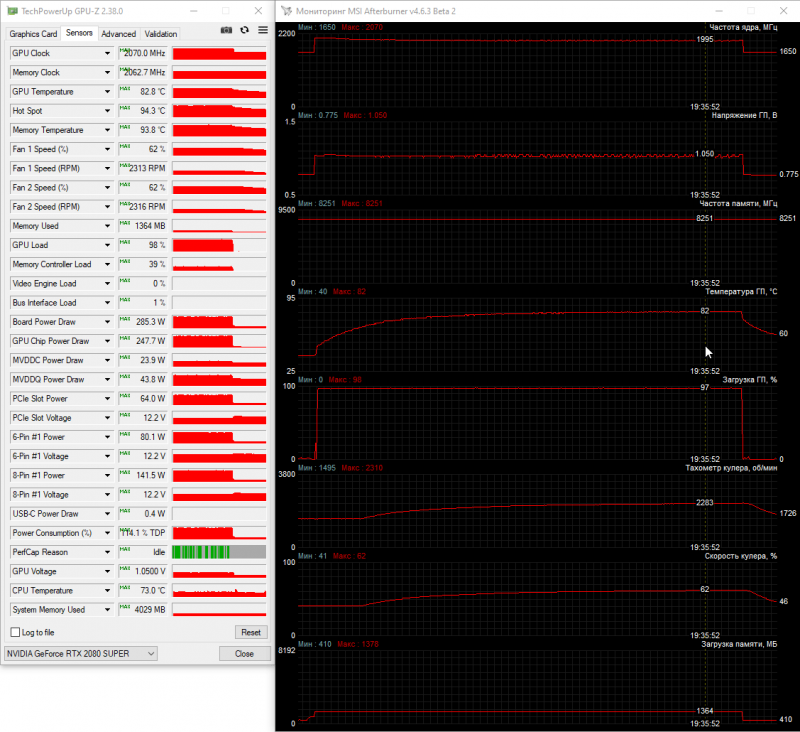The height and width of the screenshot is (732, 800).
Task: Click the Close button in GPU-Z
Action: click(x=244, y=654)
